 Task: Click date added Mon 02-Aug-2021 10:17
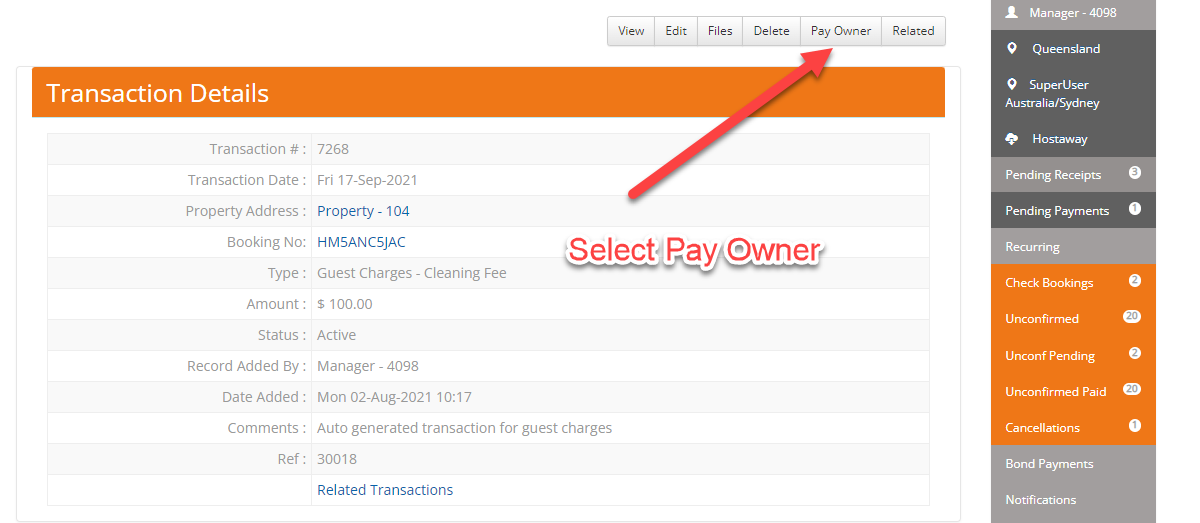tap(394, 397)
